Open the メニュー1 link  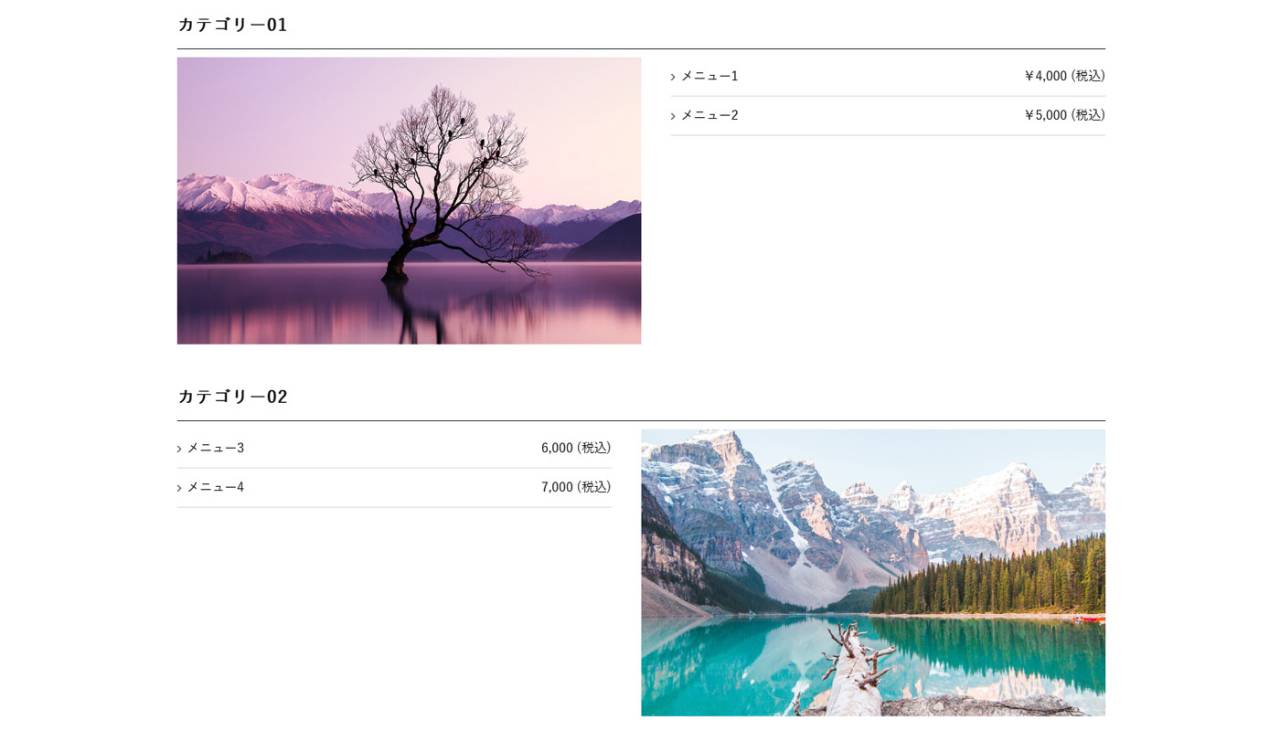point(710,76)
